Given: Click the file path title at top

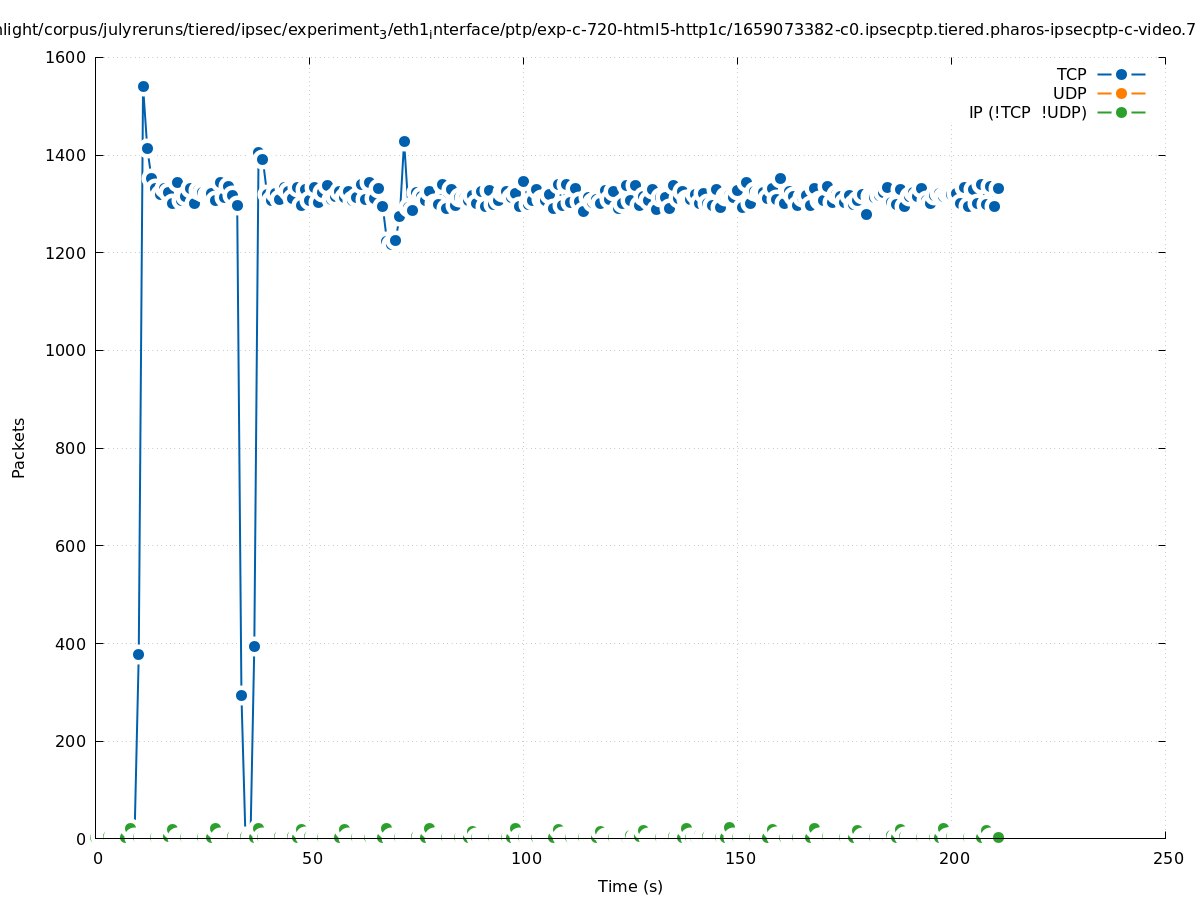Looking at the screenshot, I should 598,30.
